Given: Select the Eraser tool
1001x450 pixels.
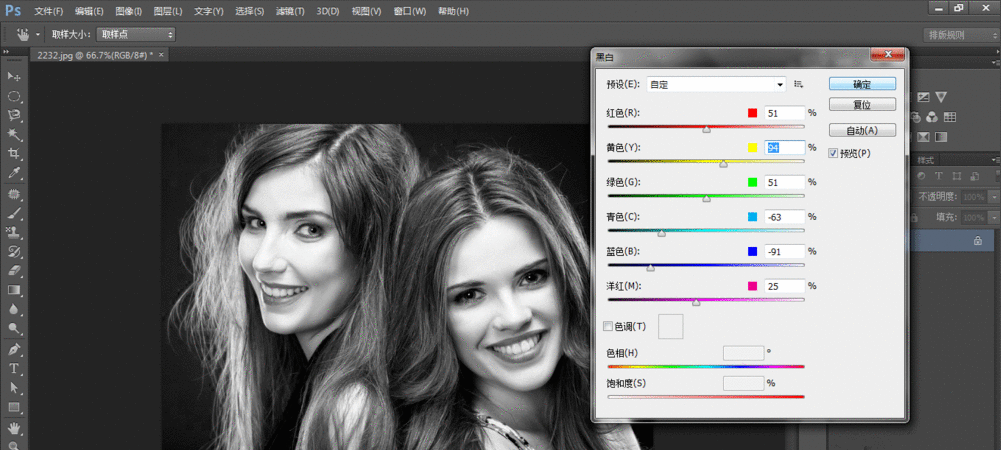Looking at the screenshot, I should pyautogui.click(x=14, y=270).
